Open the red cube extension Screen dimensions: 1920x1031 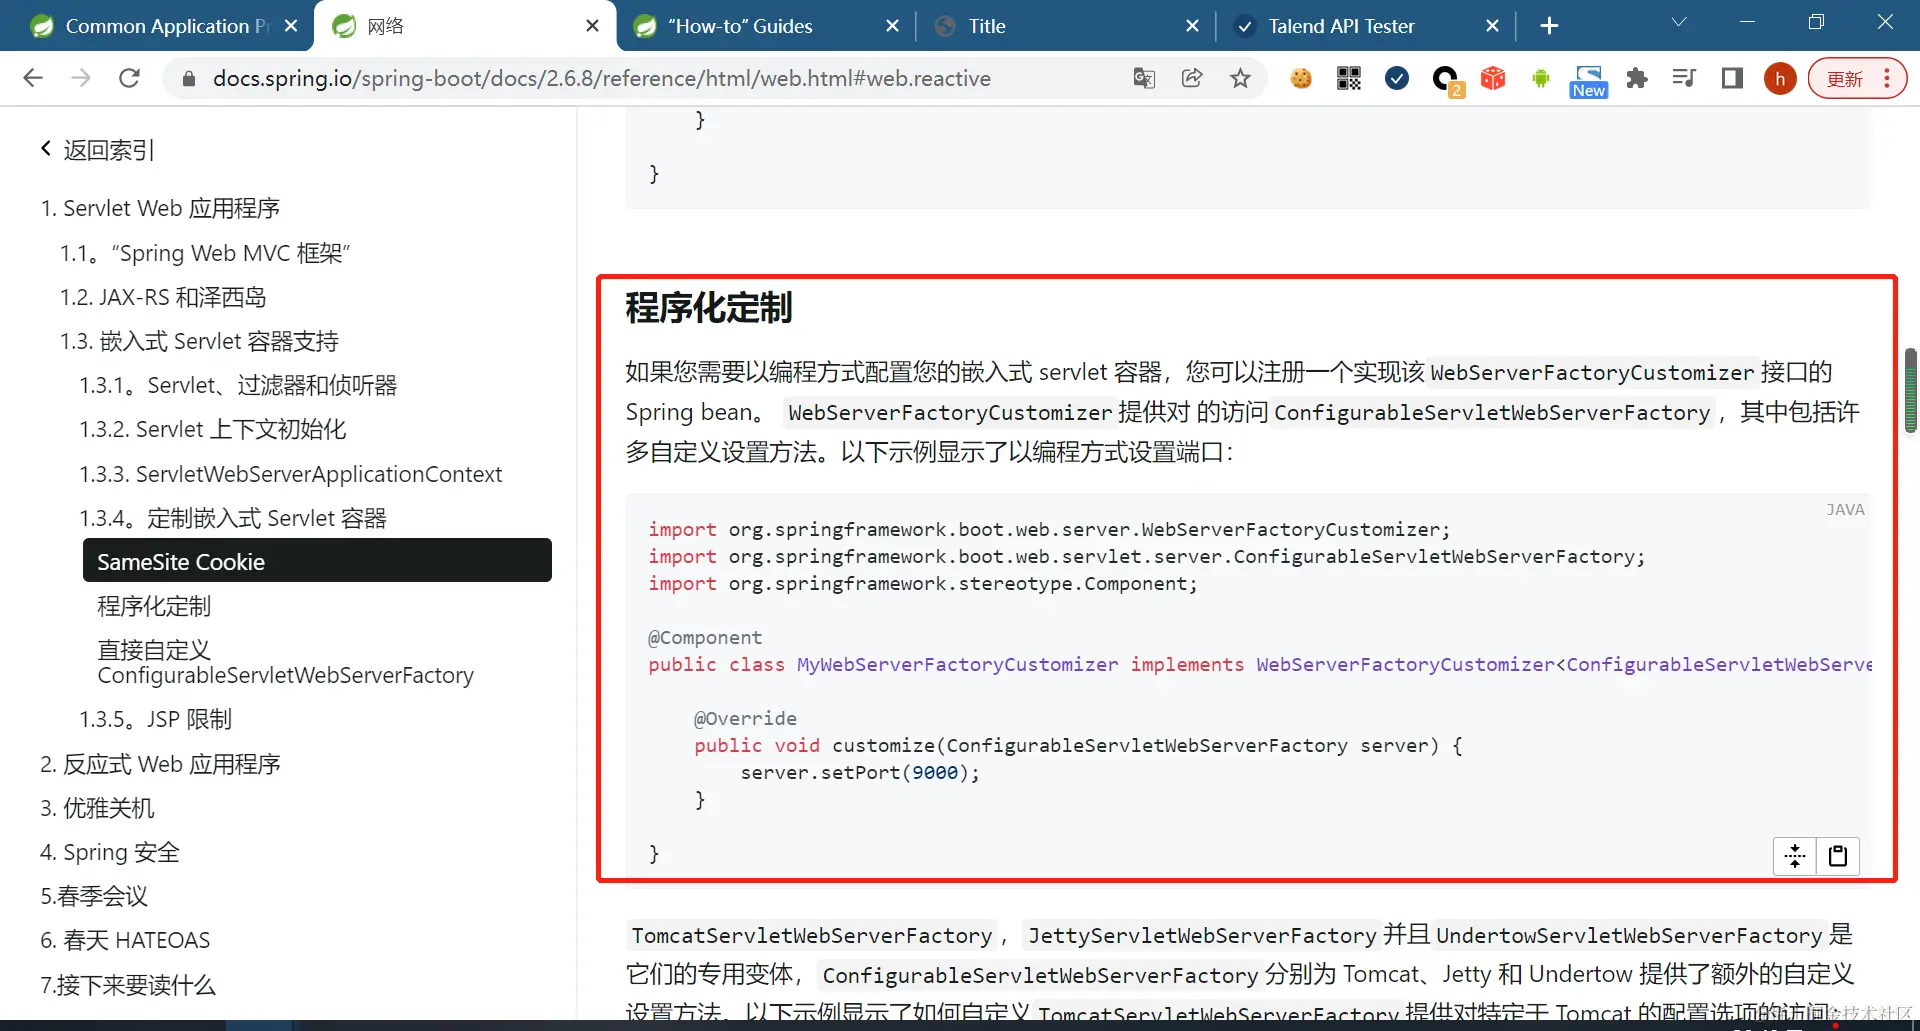coord(1493,78)
